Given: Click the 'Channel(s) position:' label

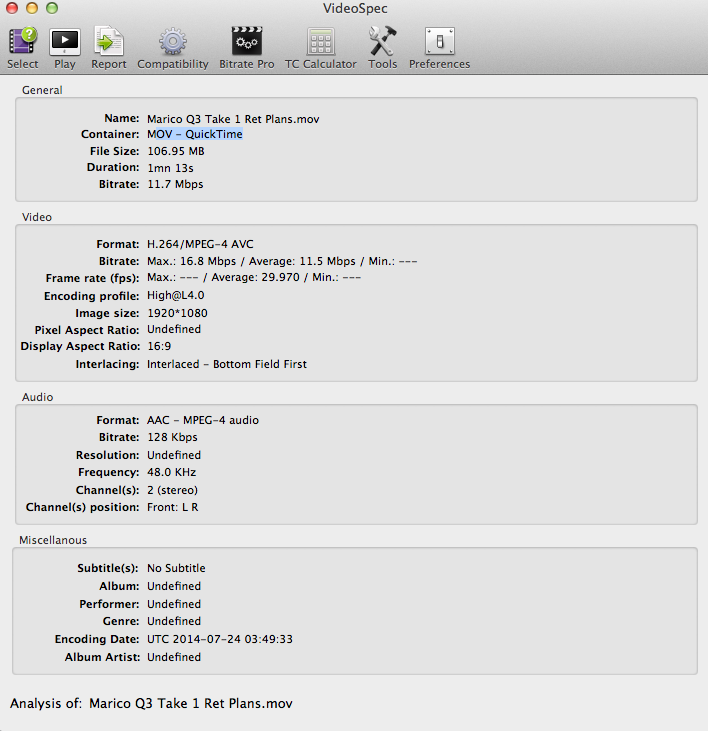Looking at the screenshot, I should [82, 507].
